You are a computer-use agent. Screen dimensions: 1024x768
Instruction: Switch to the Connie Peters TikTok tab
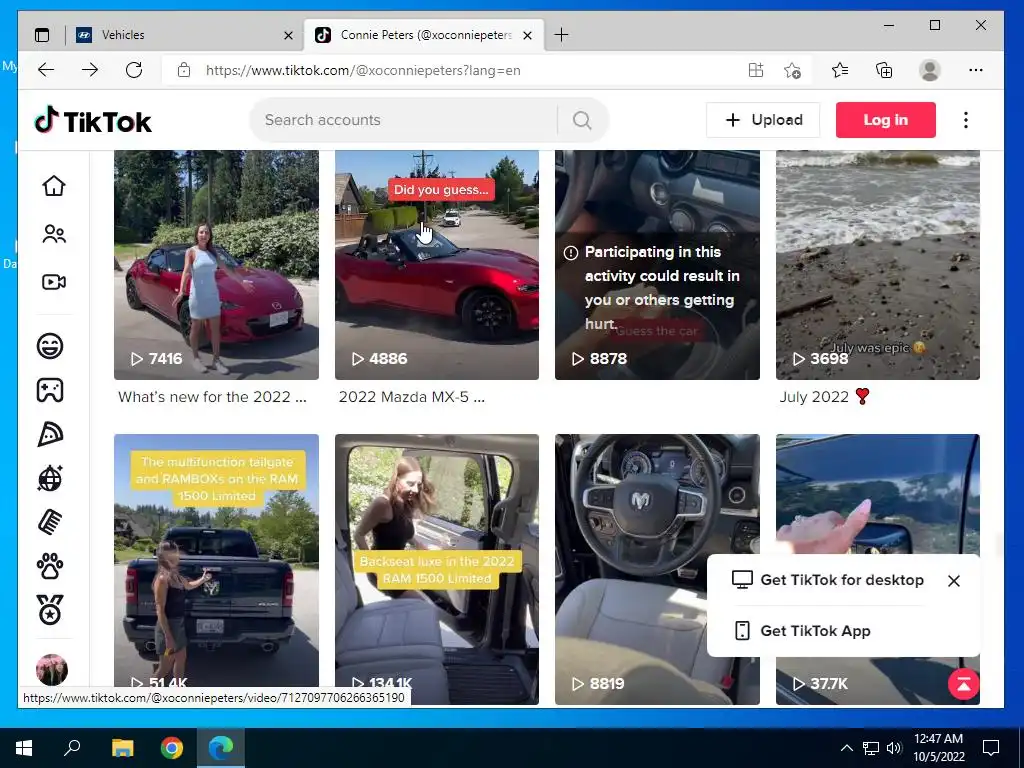coord(424,35)
